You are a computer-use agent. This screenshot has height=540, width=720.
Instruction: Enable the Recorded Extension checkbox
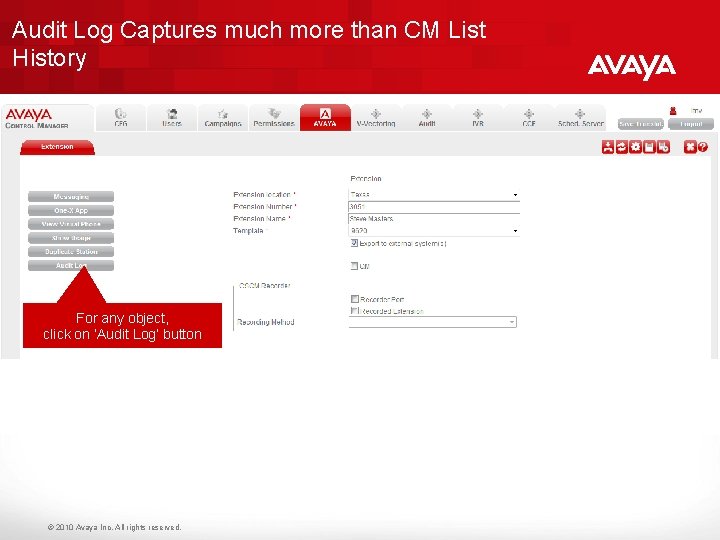[x=354, y=311]
